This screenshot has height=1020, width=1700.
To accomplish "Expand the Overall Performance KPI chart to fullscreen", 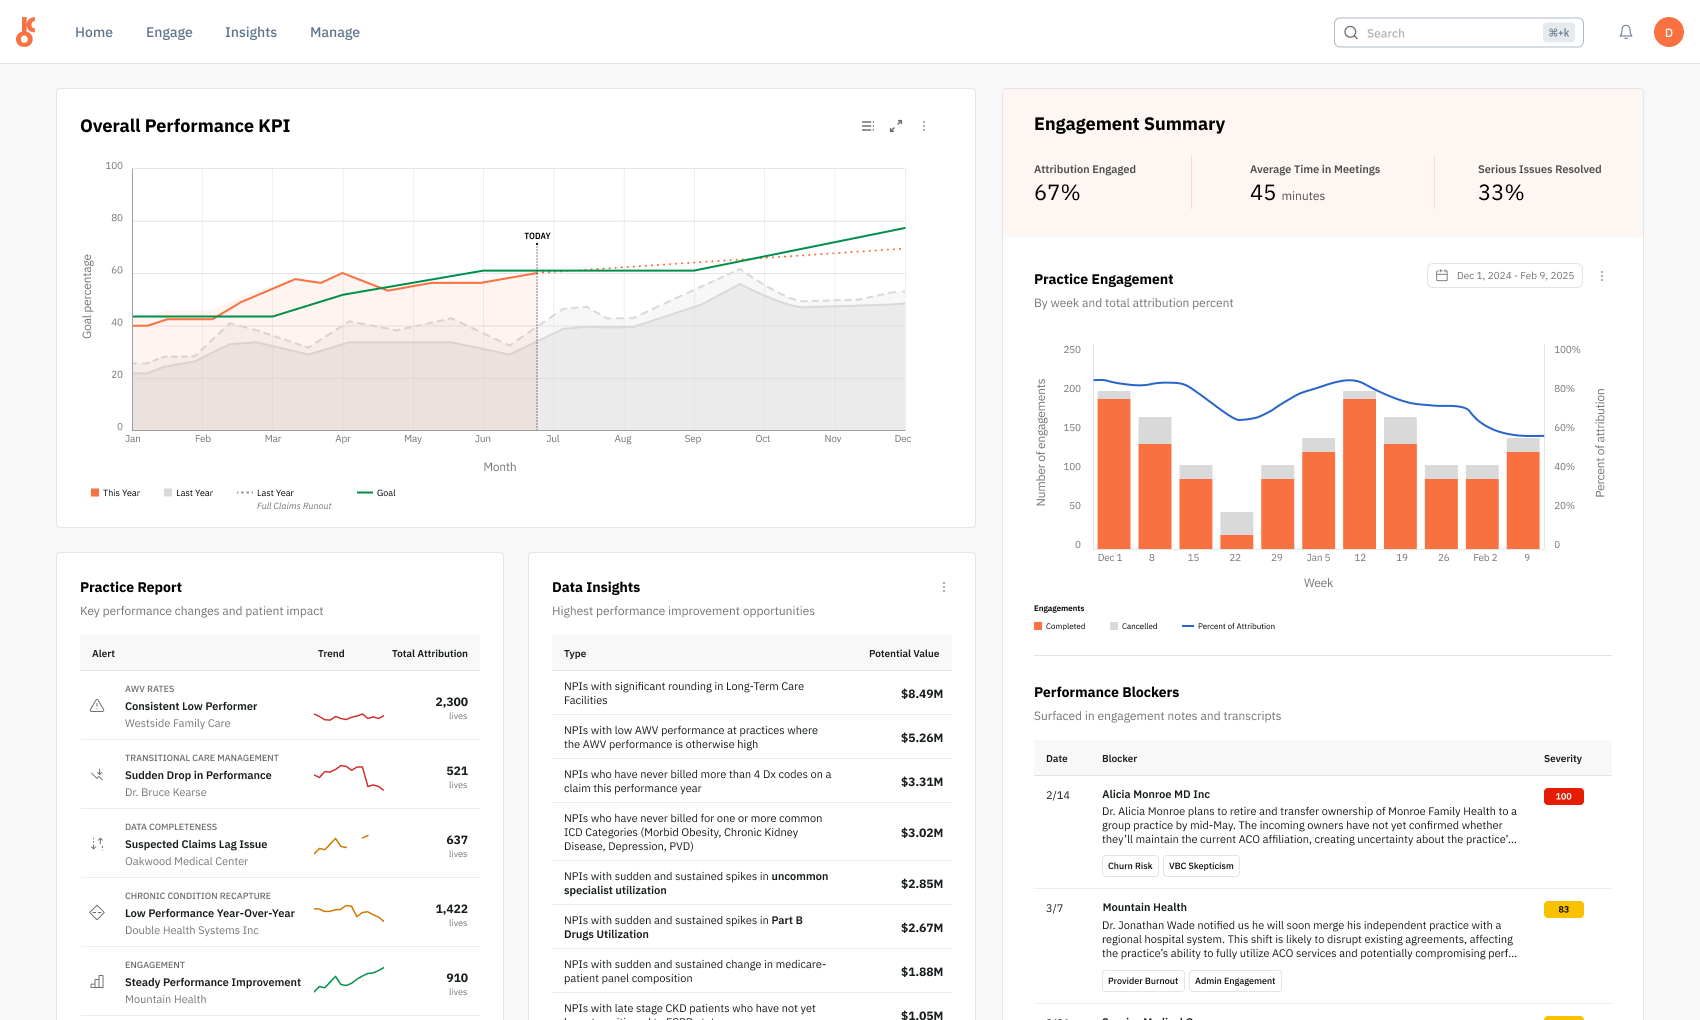I will click(x=896, y=126).
